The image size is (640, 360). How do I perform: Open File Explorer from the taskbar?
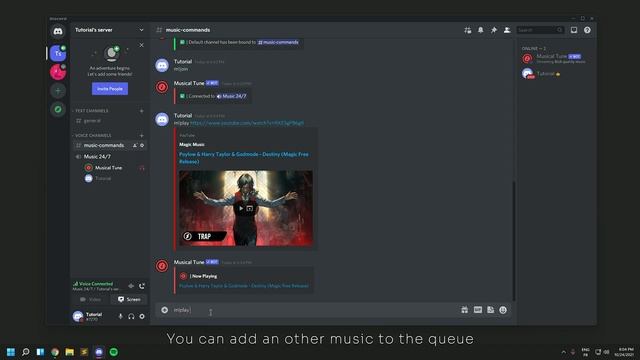coord(69,352)
